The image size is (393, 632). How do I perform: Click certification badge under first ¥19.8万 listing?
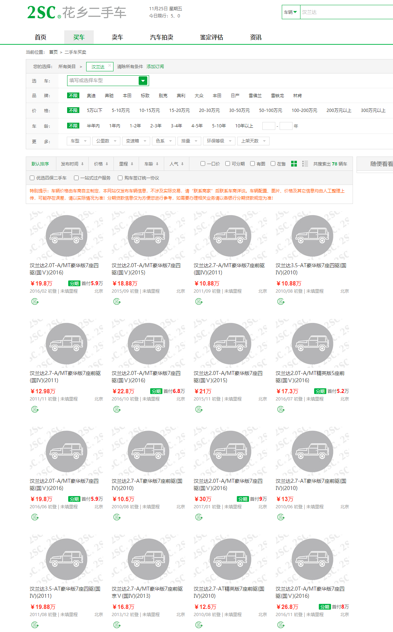click(x=35, y=301)
